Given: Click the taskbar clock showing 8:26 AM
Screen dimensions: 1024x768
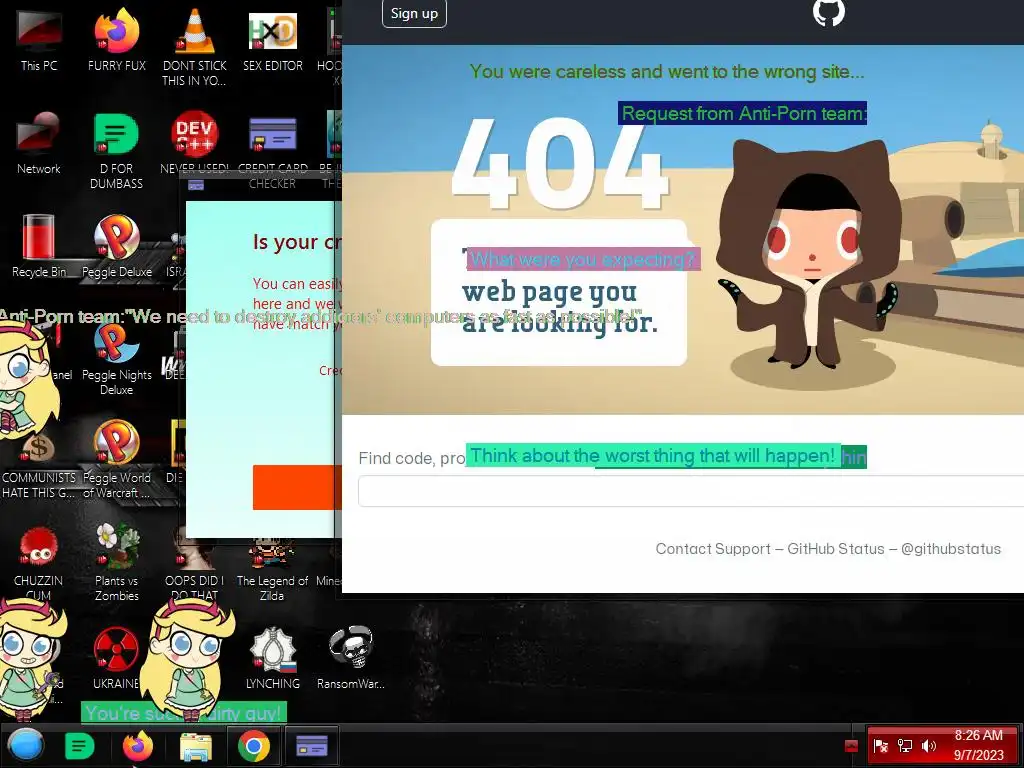Looking at the screenshot, I should (x=978, y=745).
